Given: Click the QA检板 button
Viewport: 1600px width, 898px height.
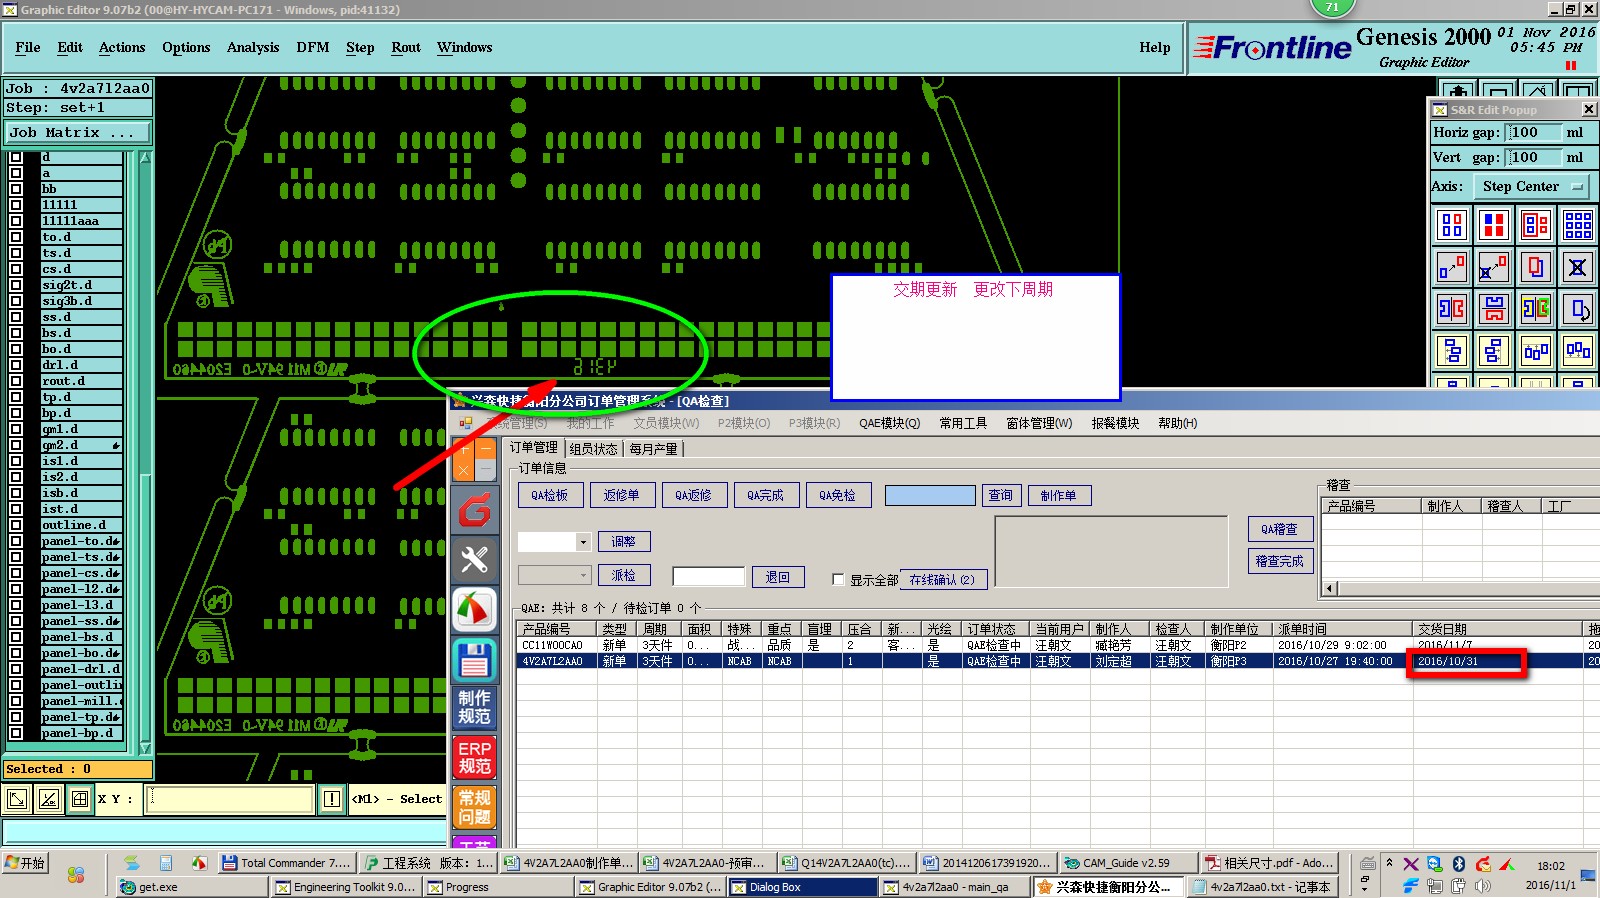Looking at the screenshot, I should tap(550, 495).
